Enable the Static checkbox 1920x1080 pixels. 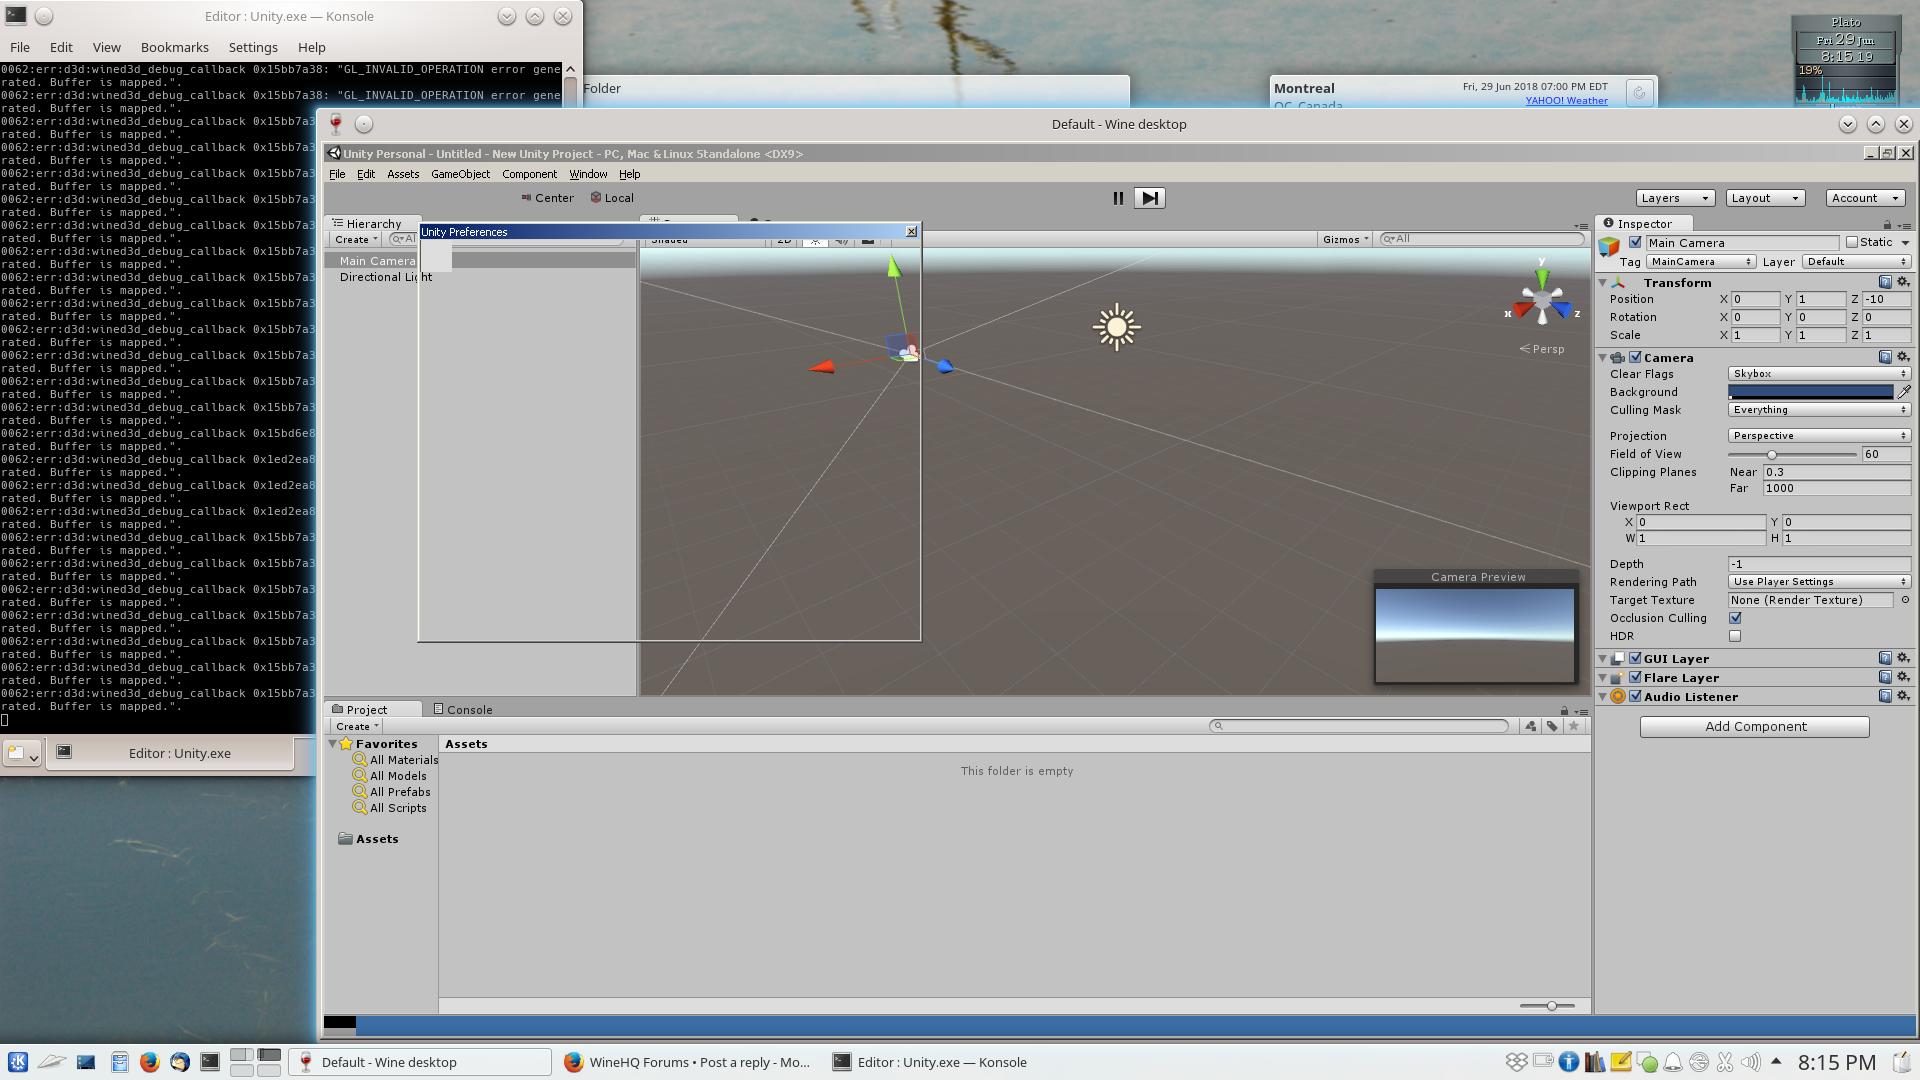[x=1852, y=242]
